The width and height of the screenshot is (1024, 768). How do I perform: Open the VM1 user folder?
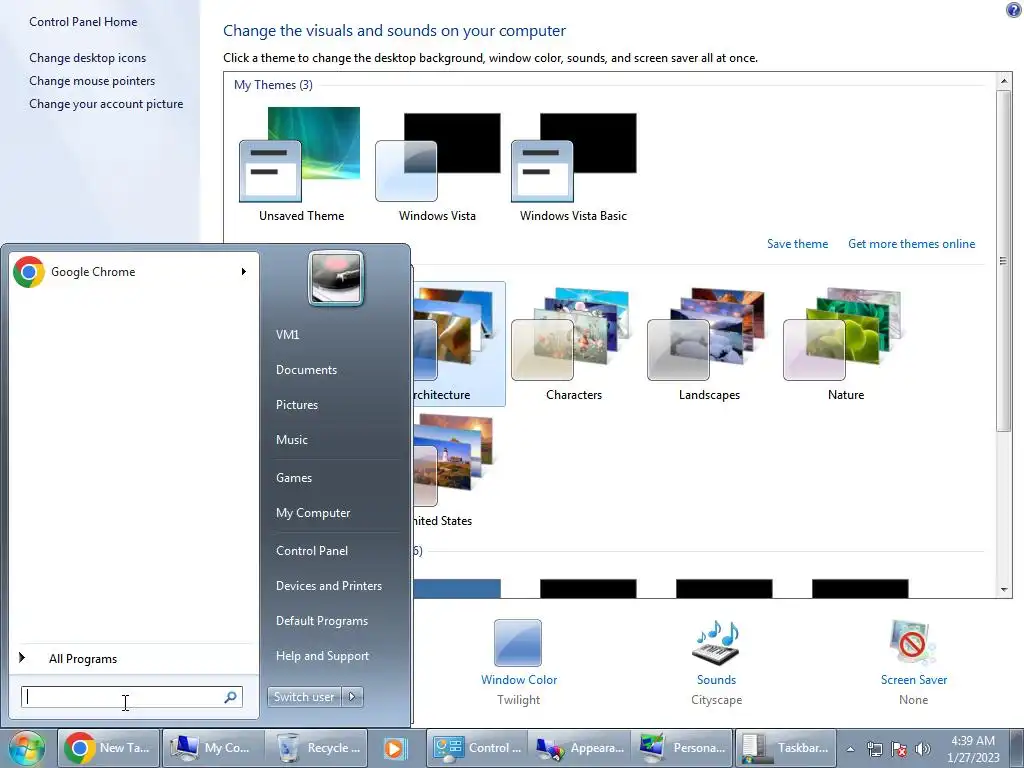(287, 334)
